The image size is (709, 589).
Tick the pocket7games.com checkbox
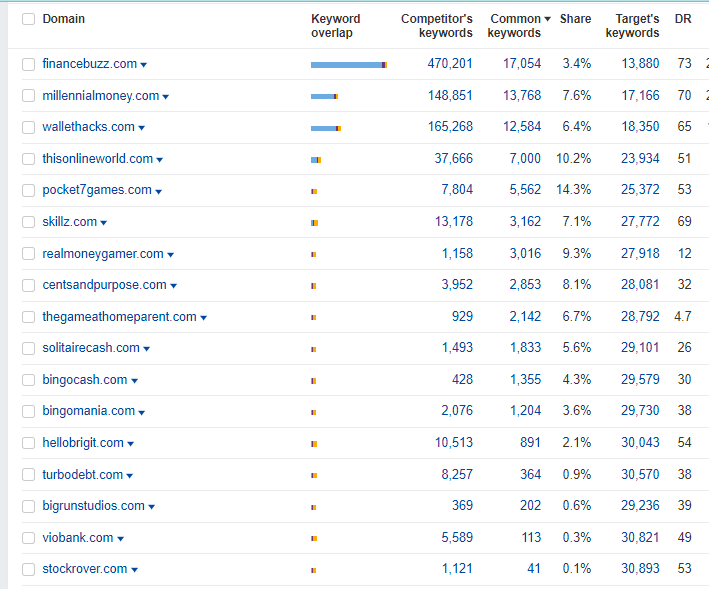click(28, 190)
